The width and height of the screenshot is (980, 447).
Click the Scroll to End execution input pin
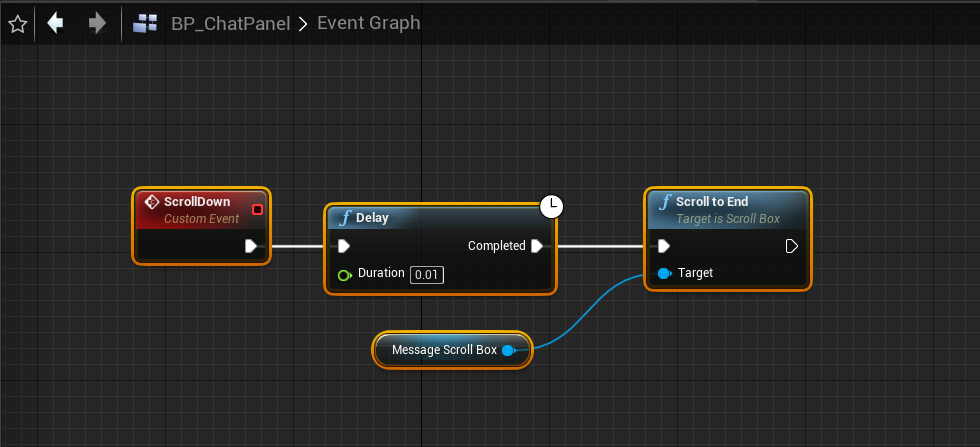pos(664,246)
